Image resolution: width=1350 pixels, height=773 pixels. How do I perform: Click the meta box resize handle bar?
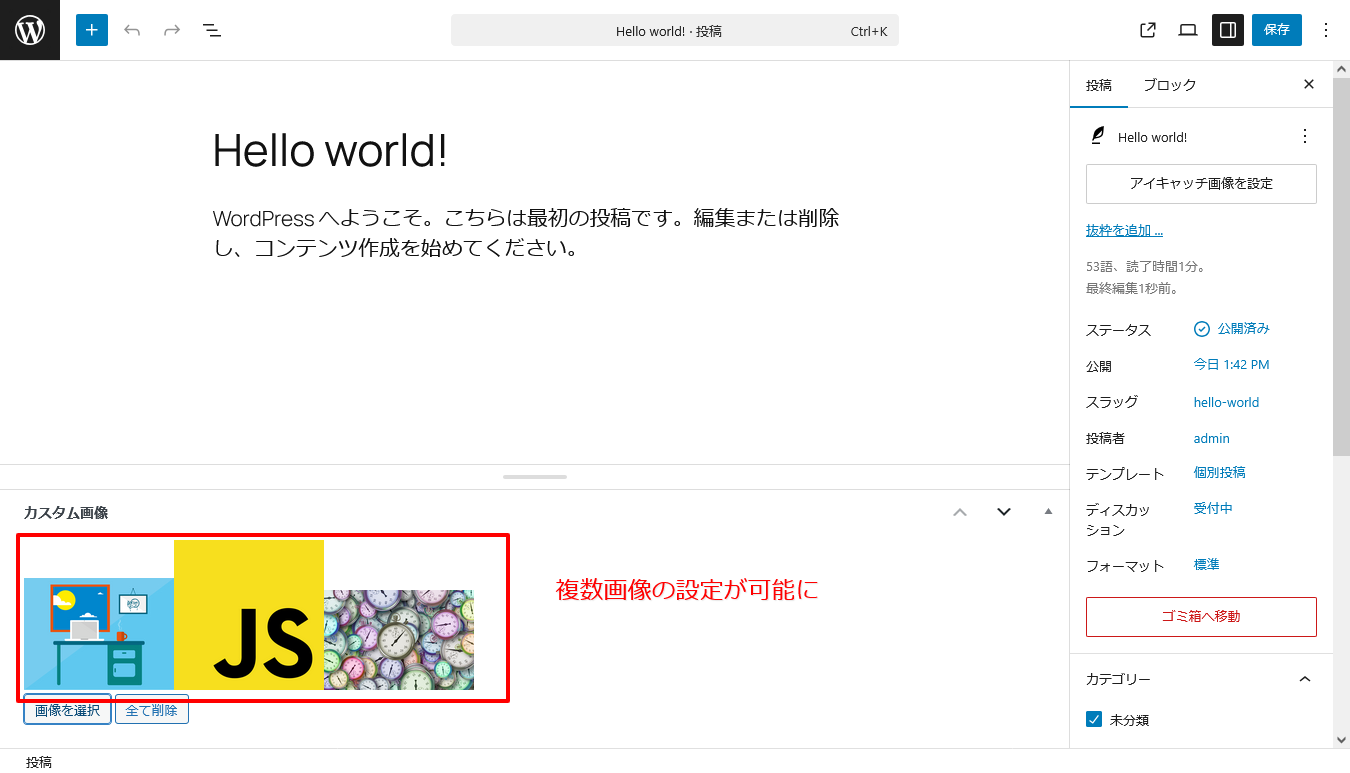(x=535, y=477)
